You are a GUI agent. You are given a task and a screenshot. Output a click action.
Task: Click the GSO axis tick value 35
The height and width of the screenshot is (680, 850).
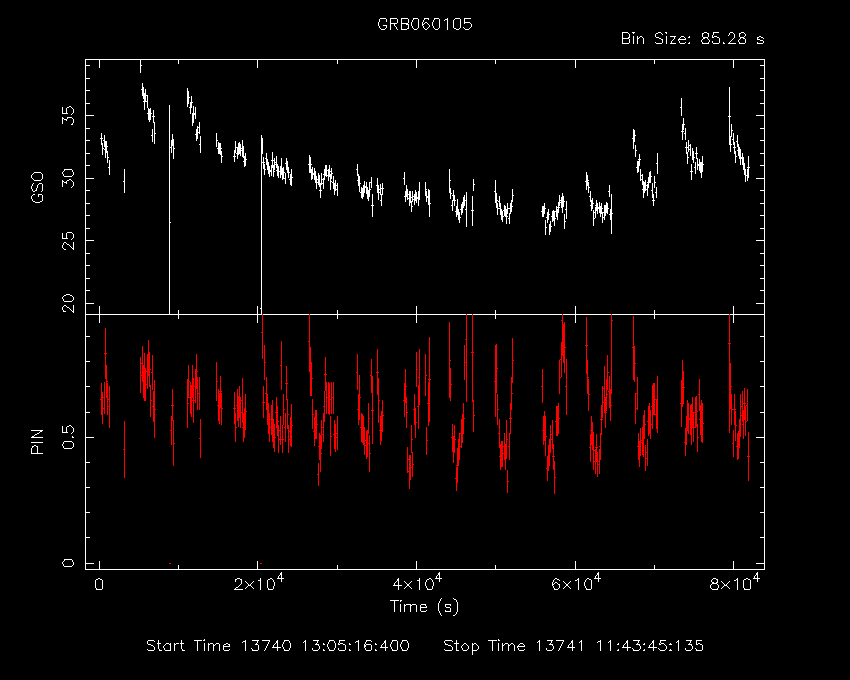(69, 116)
